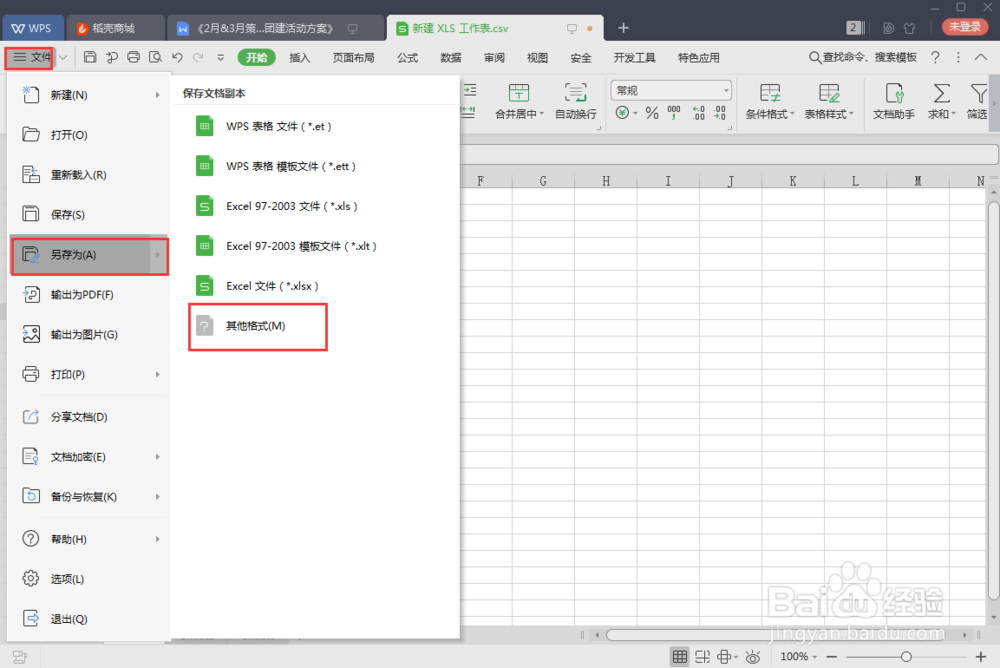Click the help question mark icon
This screenshot has width=1000, height=668.
pyautogui.click(x=935, y=57)
